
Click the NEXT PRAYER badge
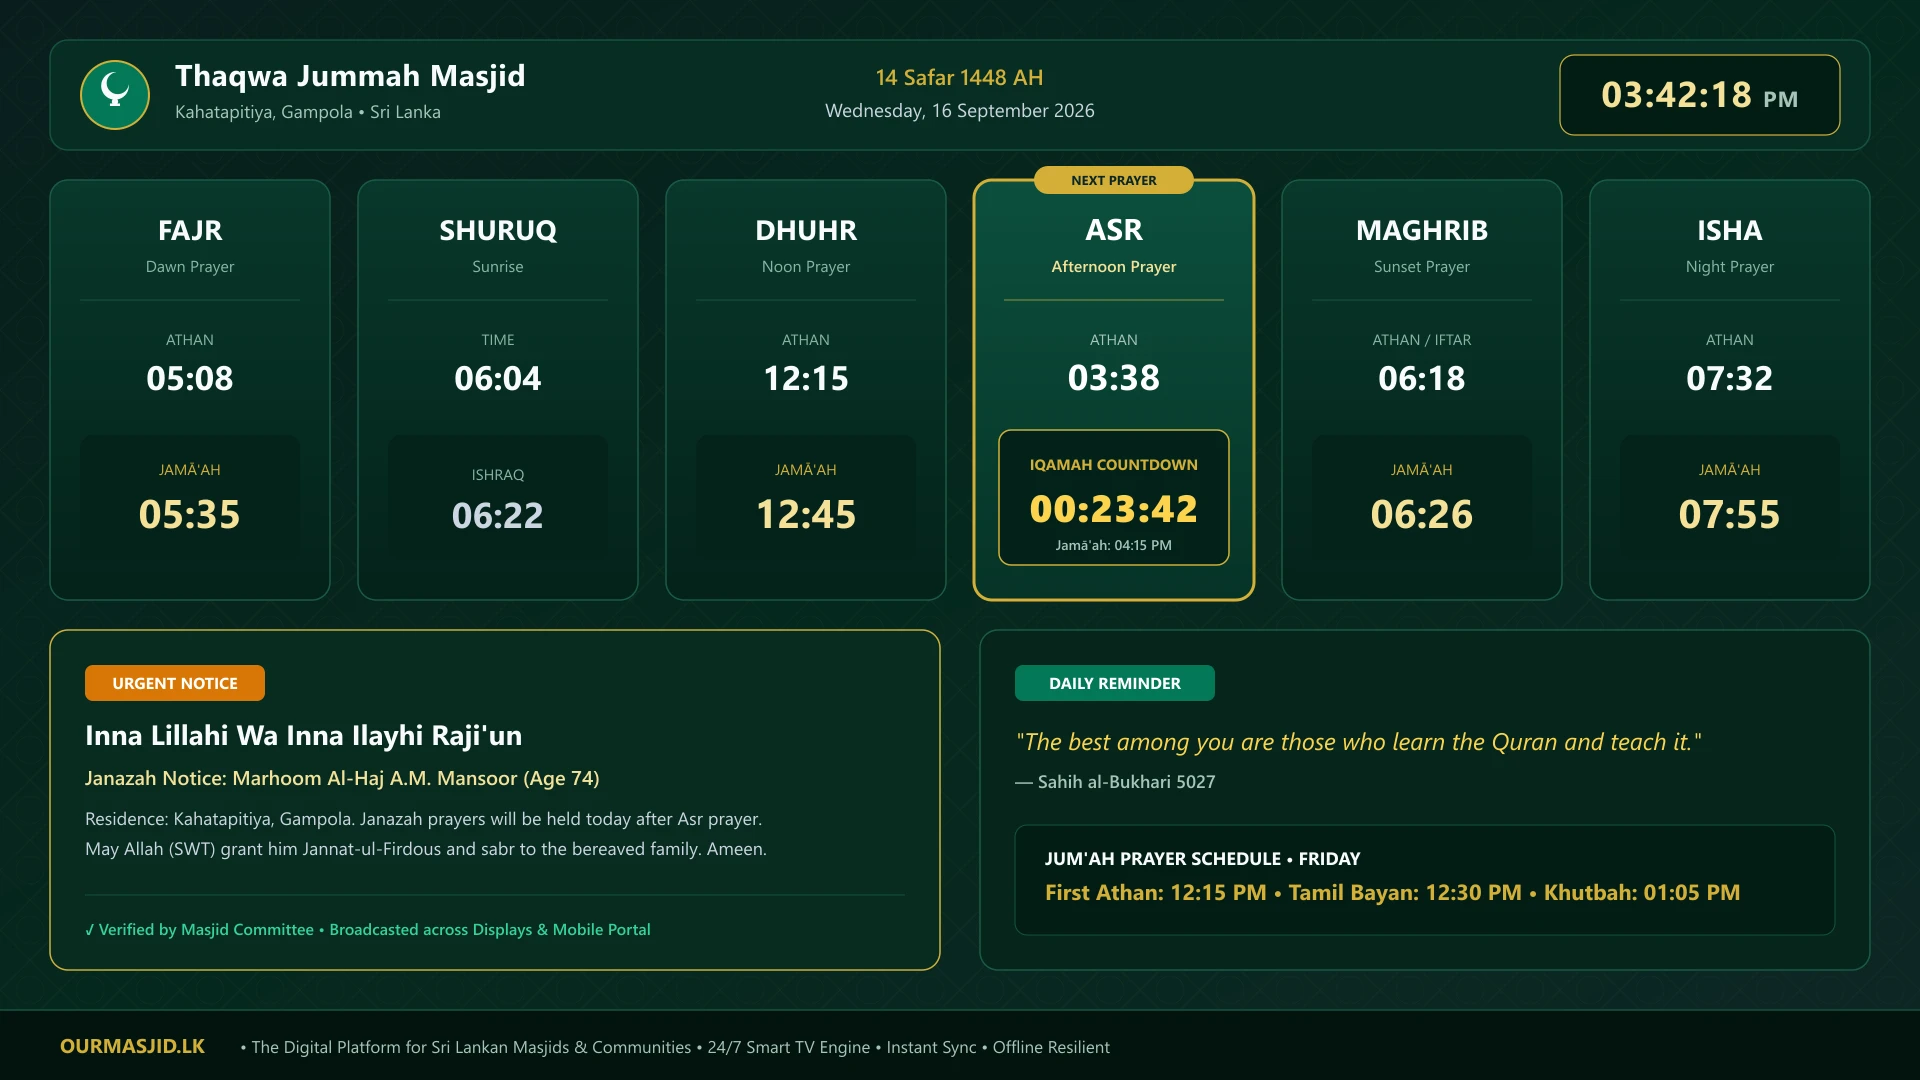(1113, 180)
